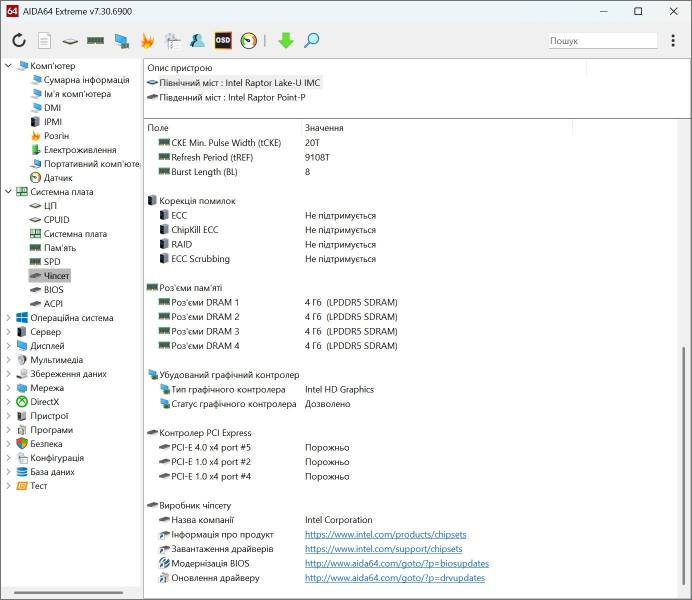692x600 pixels.
Task: Click the green download arrow icon
Action: pos(286,41)
